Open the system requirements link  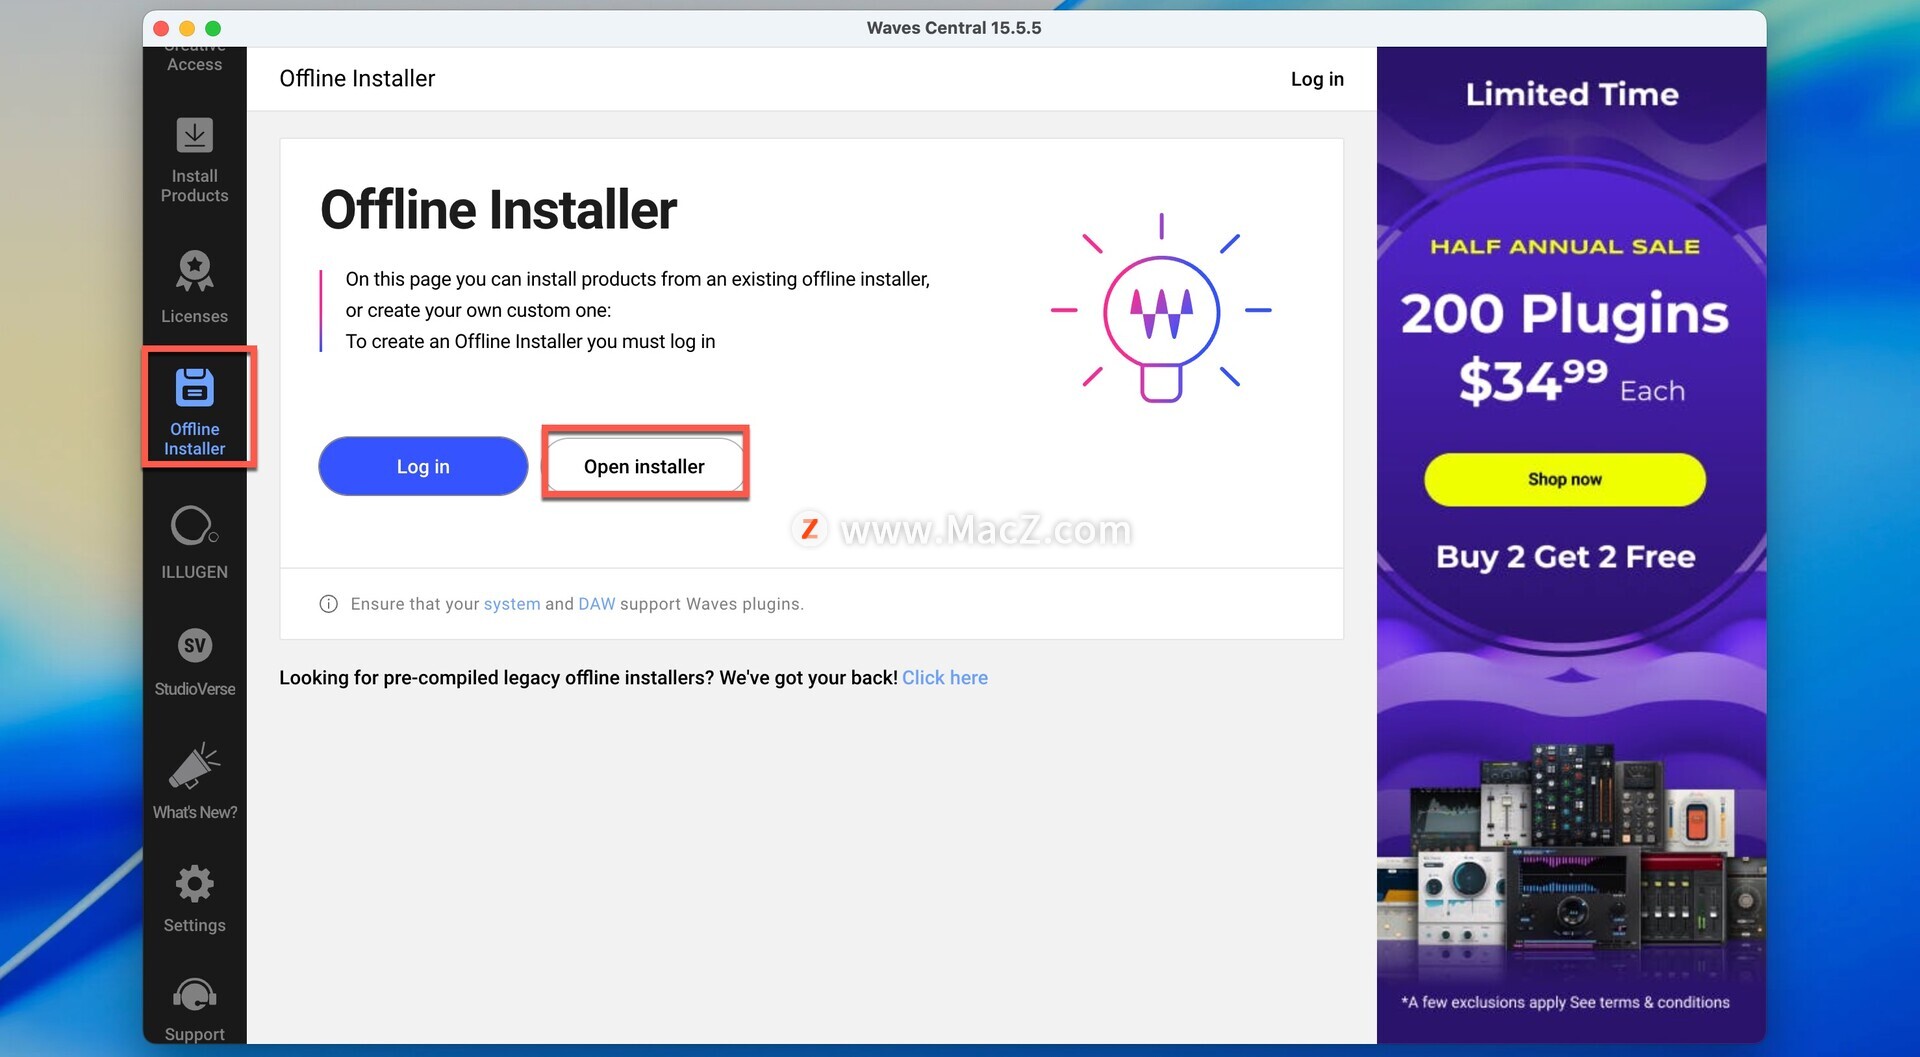pos(512,604)
